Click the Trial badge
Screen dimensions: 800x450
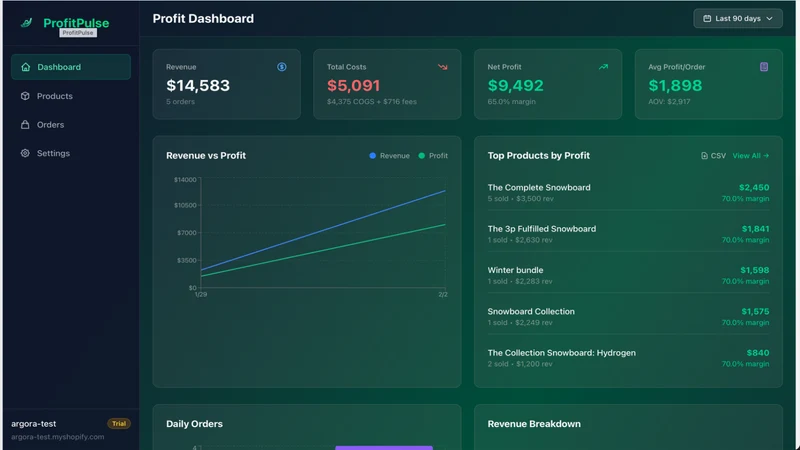pos(119,423)
